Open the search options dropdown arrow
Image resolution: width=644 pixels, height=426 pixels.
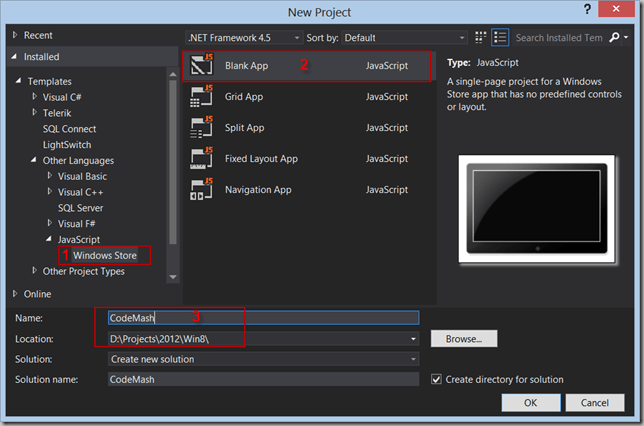tap(626, 37)
